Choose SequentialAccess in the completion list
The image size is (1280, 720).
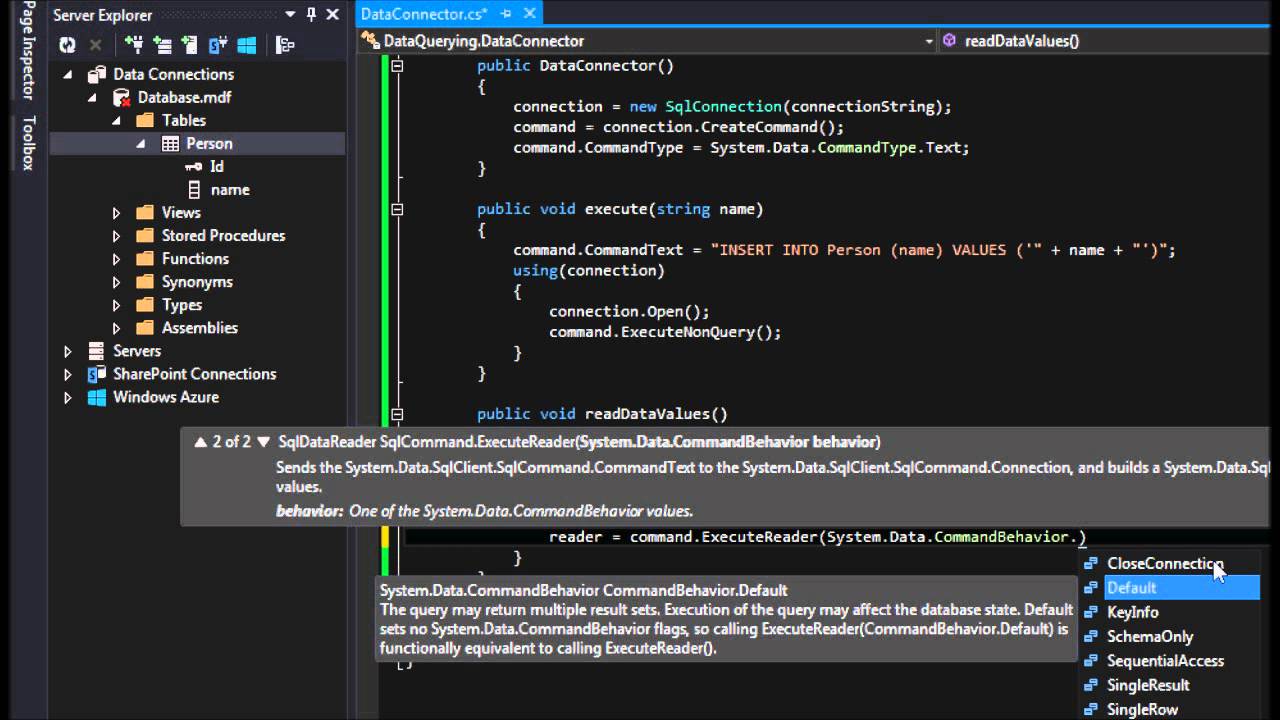[x=1164, y=661]
